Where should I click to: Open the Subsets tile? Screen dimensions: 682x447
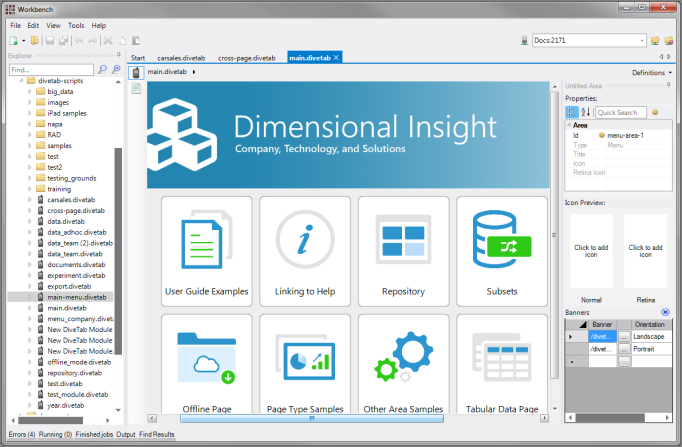click(502, 251)
